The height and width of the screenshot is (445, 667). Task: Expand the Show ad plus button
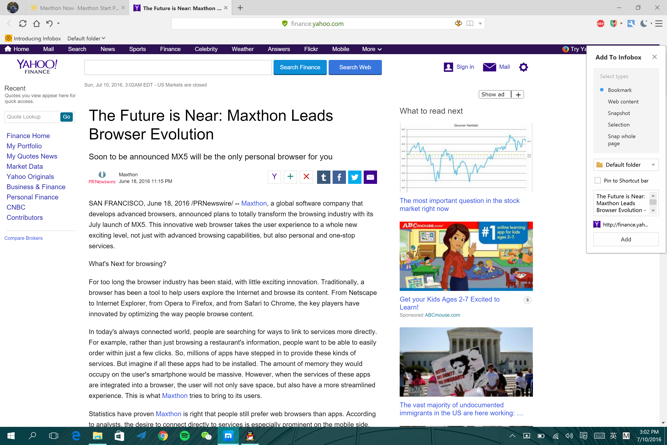tap(518, 94)
